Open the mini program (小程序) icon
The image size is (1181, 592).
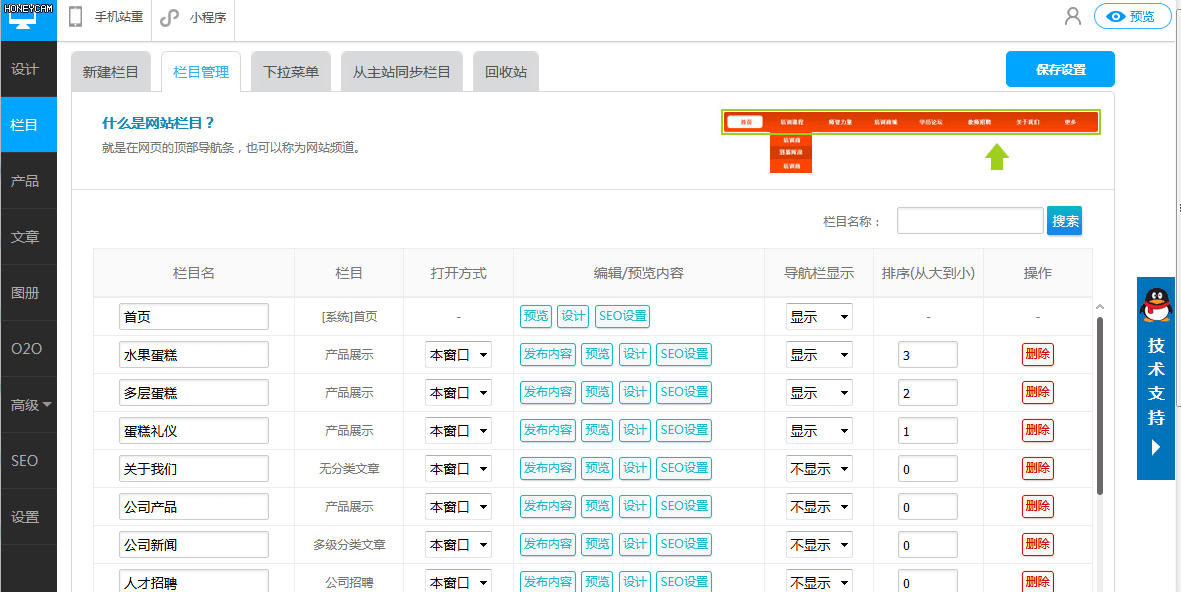[170, 17]
